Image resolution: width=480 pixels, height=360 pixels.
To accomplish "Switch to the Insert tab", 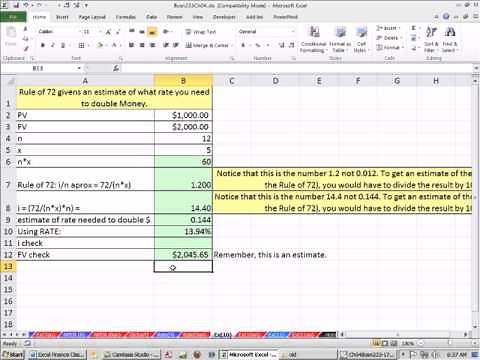I will (x=62, y=17).
